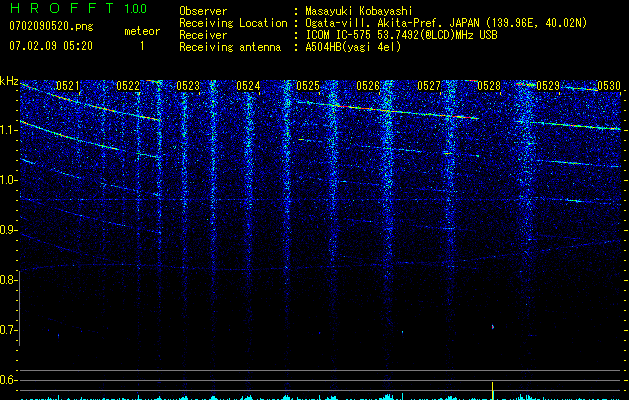
Task: Pick the 0526 time label
Action: click(x=368, y=87)
